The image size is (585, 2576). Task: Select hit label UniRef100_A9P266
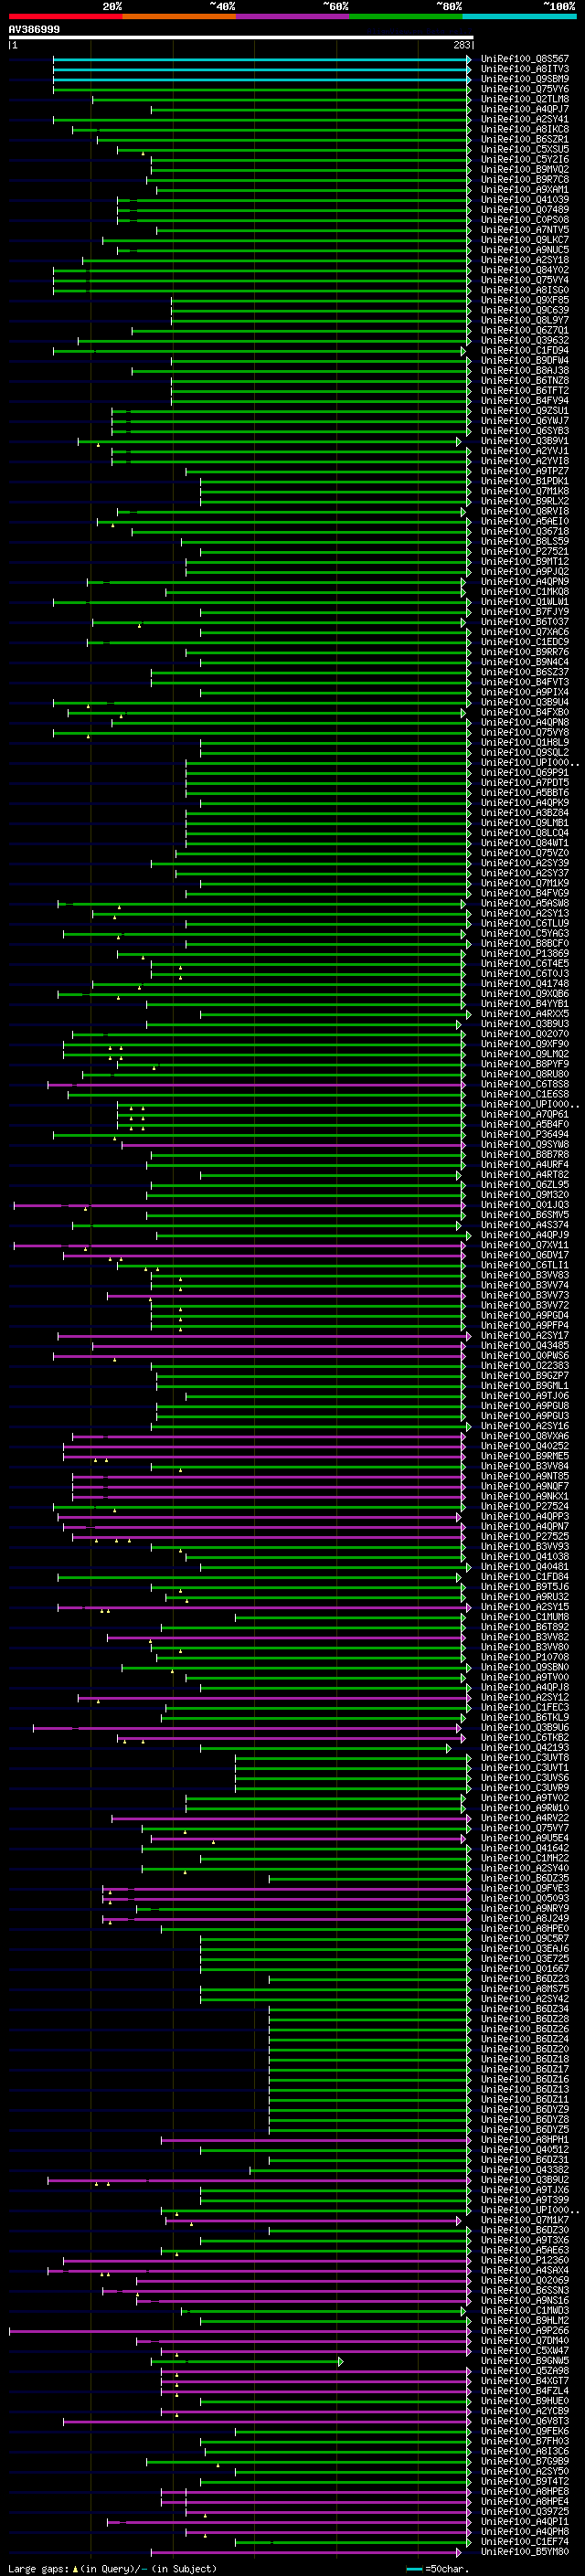tap(525, 2330)
